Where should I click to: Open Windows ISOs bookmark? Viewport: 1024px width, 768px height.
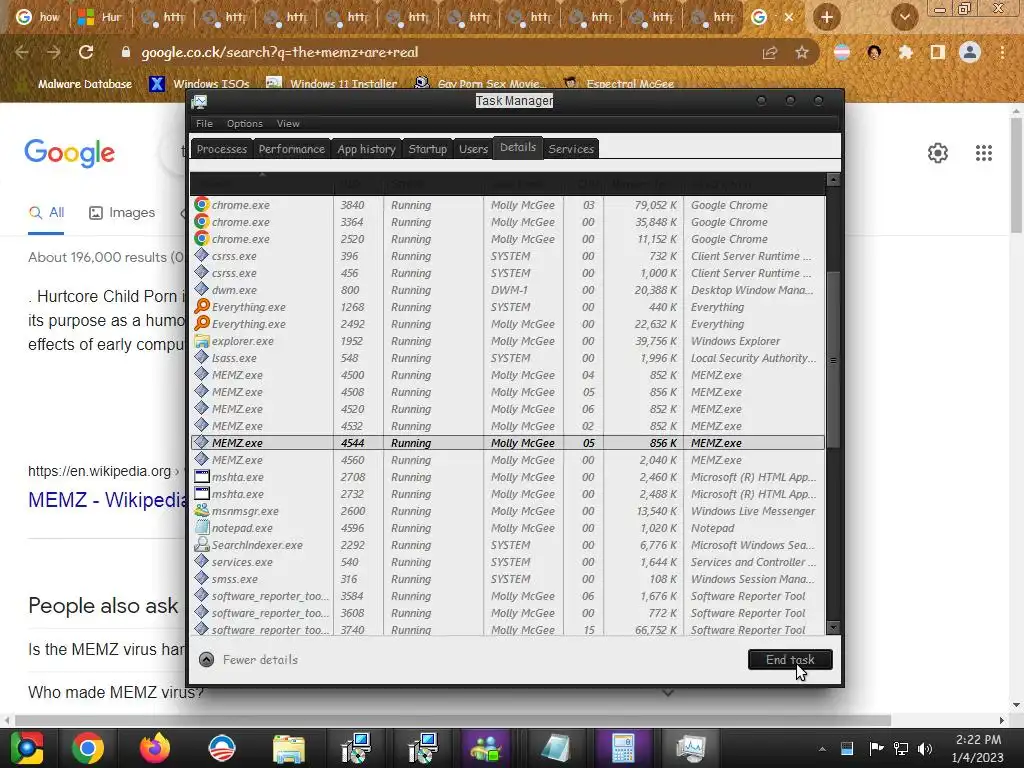[199, 84]
